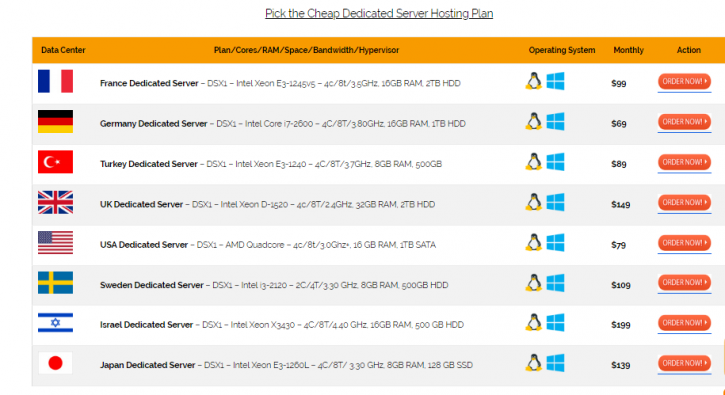Screen dimensions: 725x395
Task: Click Linux penguin icon in Germany row
Action: (534, 122)
